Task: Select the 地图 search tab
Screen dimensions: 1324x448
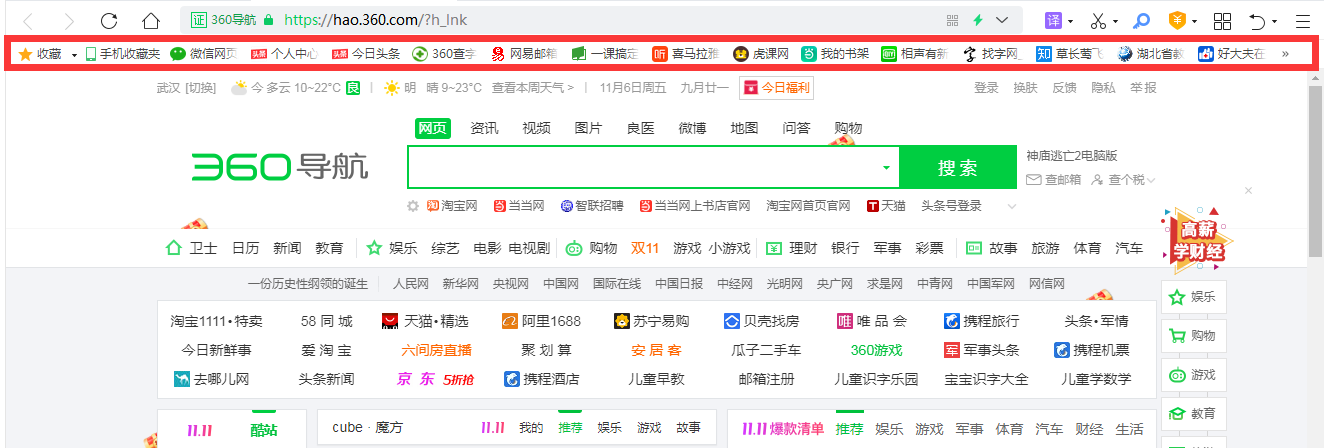Action: coord(744,128)
